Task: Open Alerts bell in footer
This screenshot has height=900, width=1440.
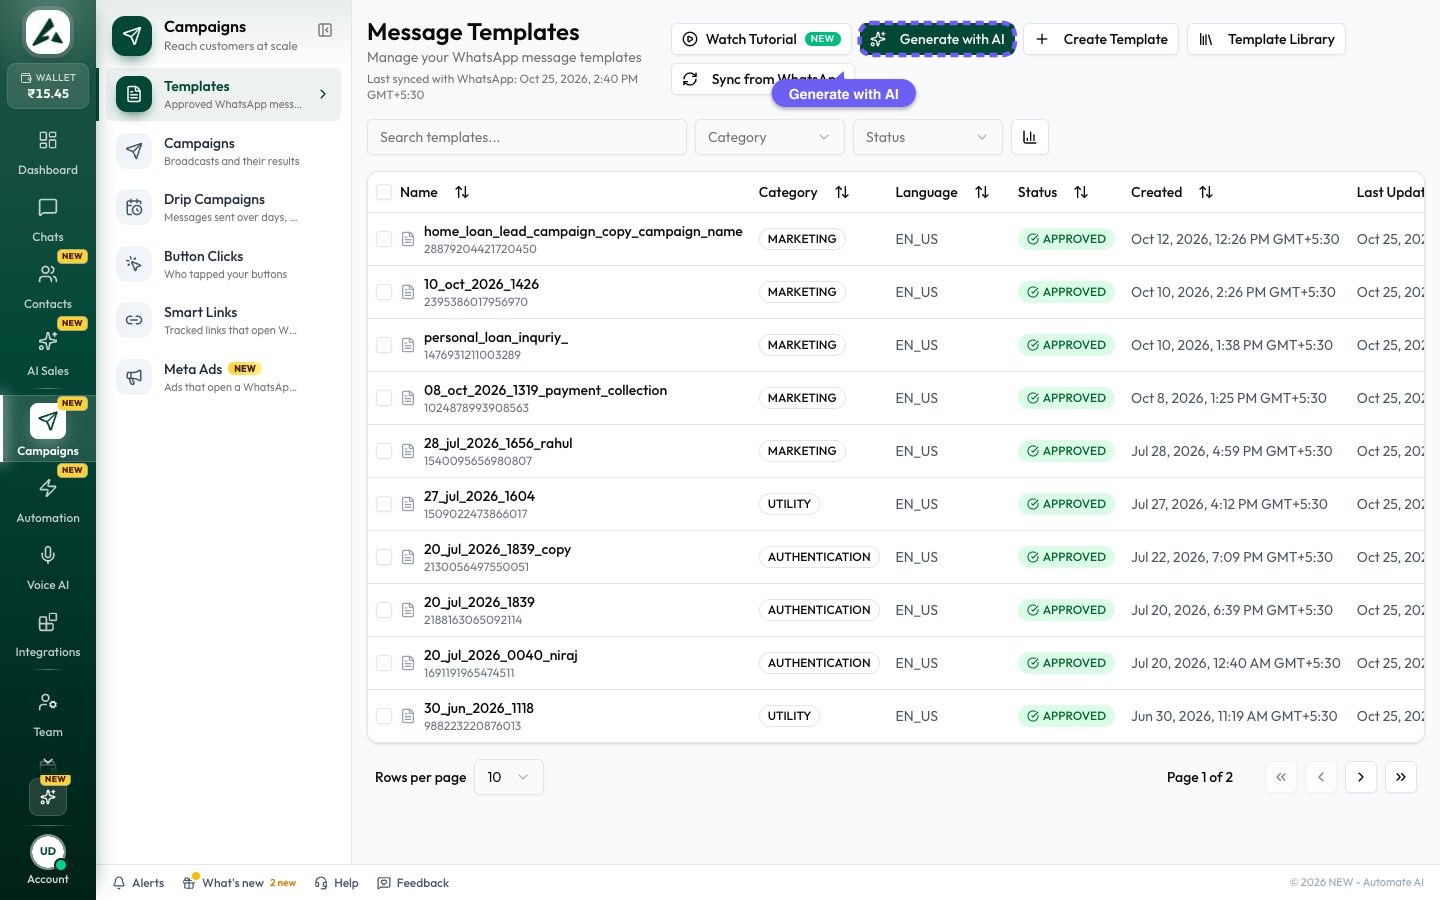Action: point(138,883)
